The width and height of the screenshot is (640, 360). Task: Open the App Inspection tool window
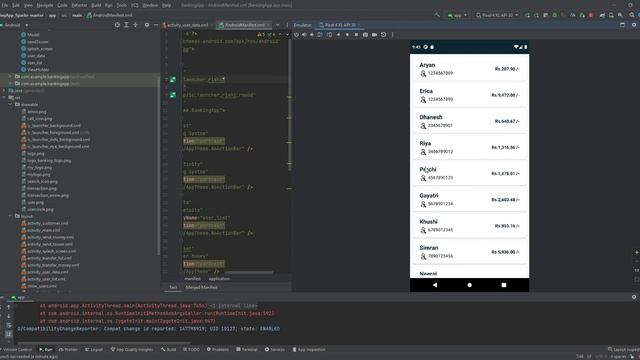click(309, 349)
